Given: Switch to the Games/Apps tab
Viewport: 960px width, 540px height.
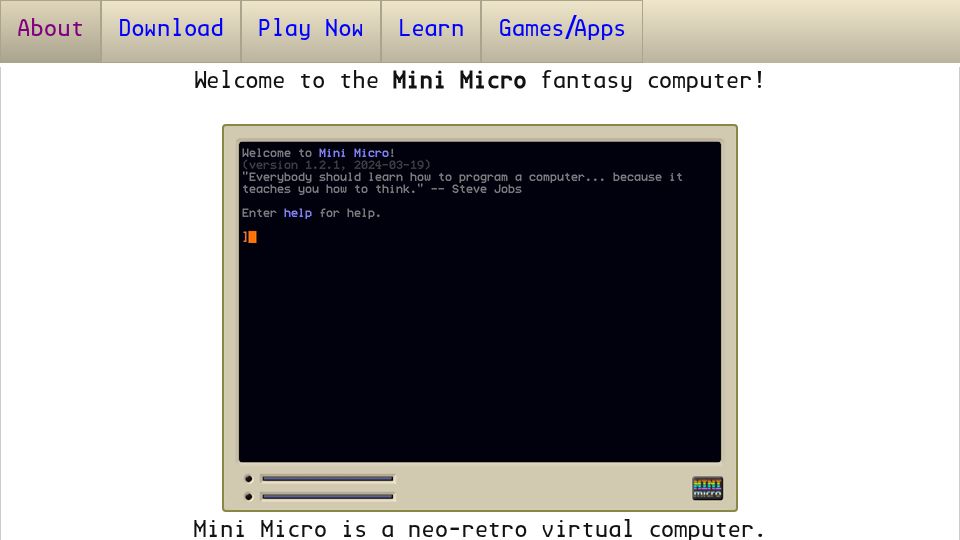Looking at the screenshot, I should coord(561,31).
